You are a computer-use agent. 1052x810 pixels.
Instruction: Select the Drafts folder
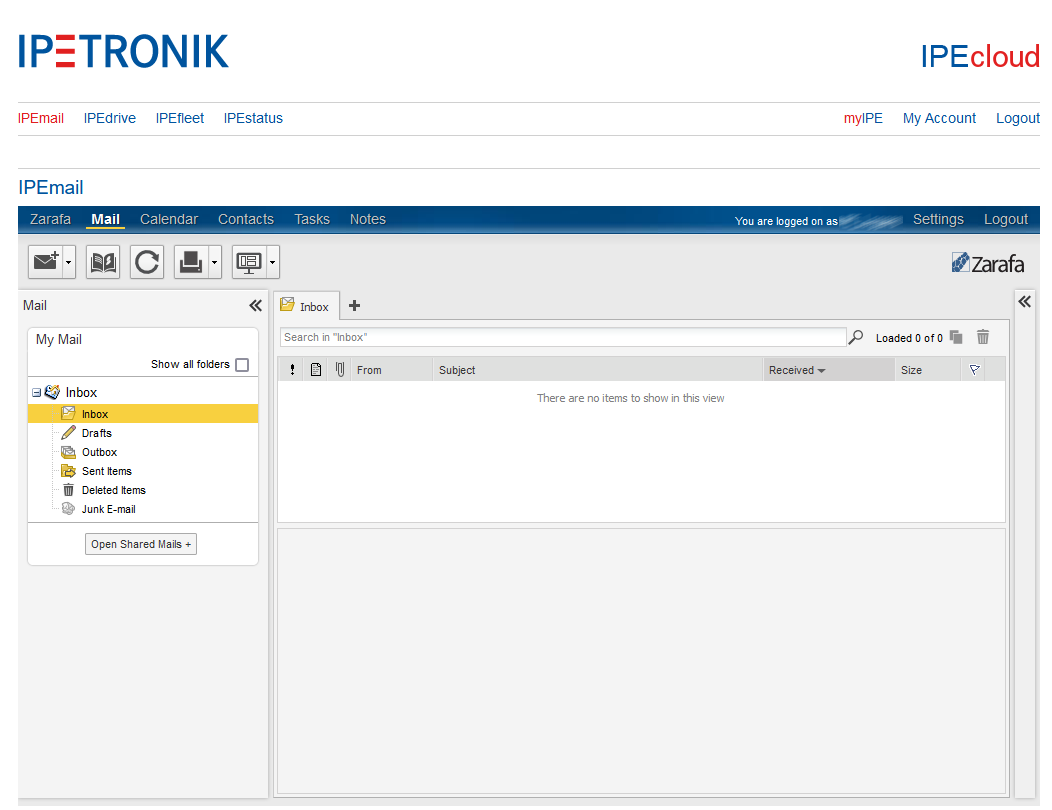click(97, 433)
